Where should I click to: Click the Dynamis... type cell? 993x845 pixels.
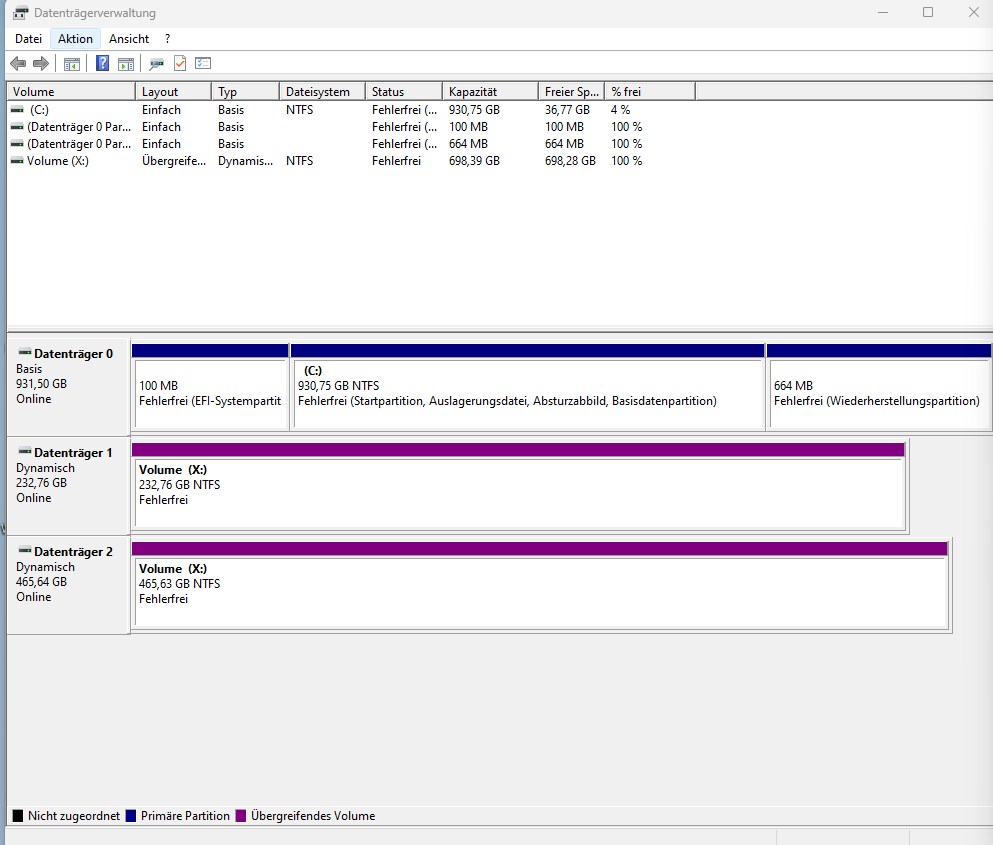246,161
